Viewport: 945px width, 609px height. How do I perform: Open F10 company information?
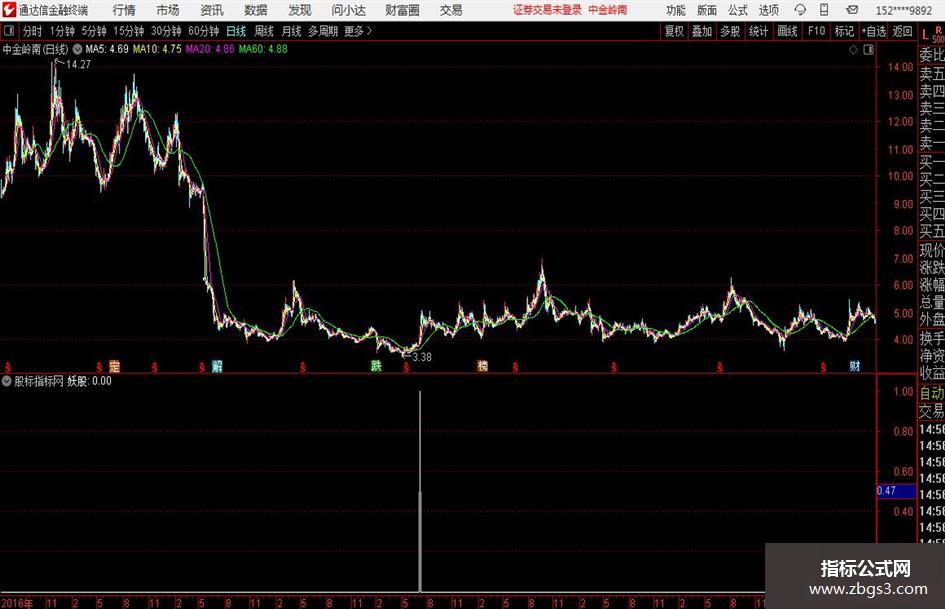(x=816, y=31)
